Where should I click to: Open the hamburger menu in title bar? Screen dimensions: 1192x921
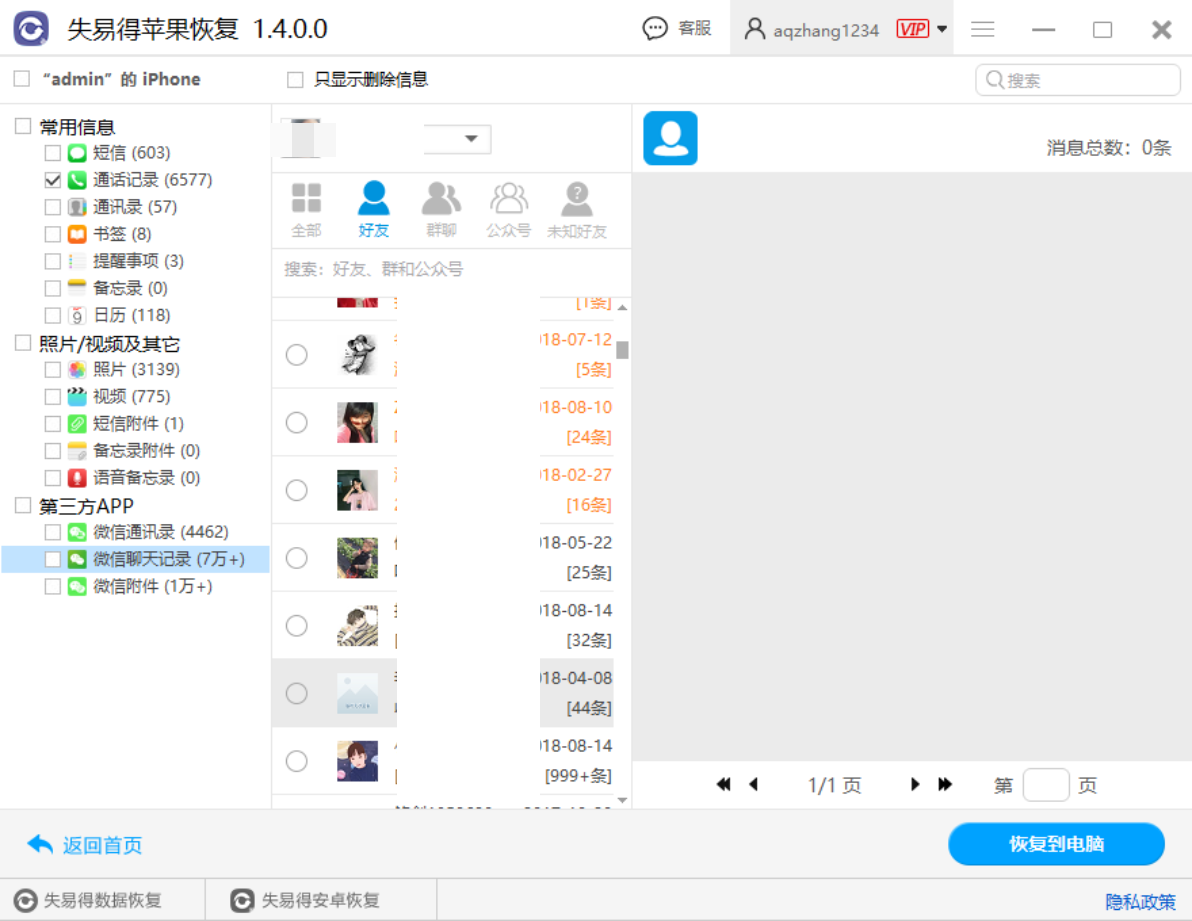[982, 29]
